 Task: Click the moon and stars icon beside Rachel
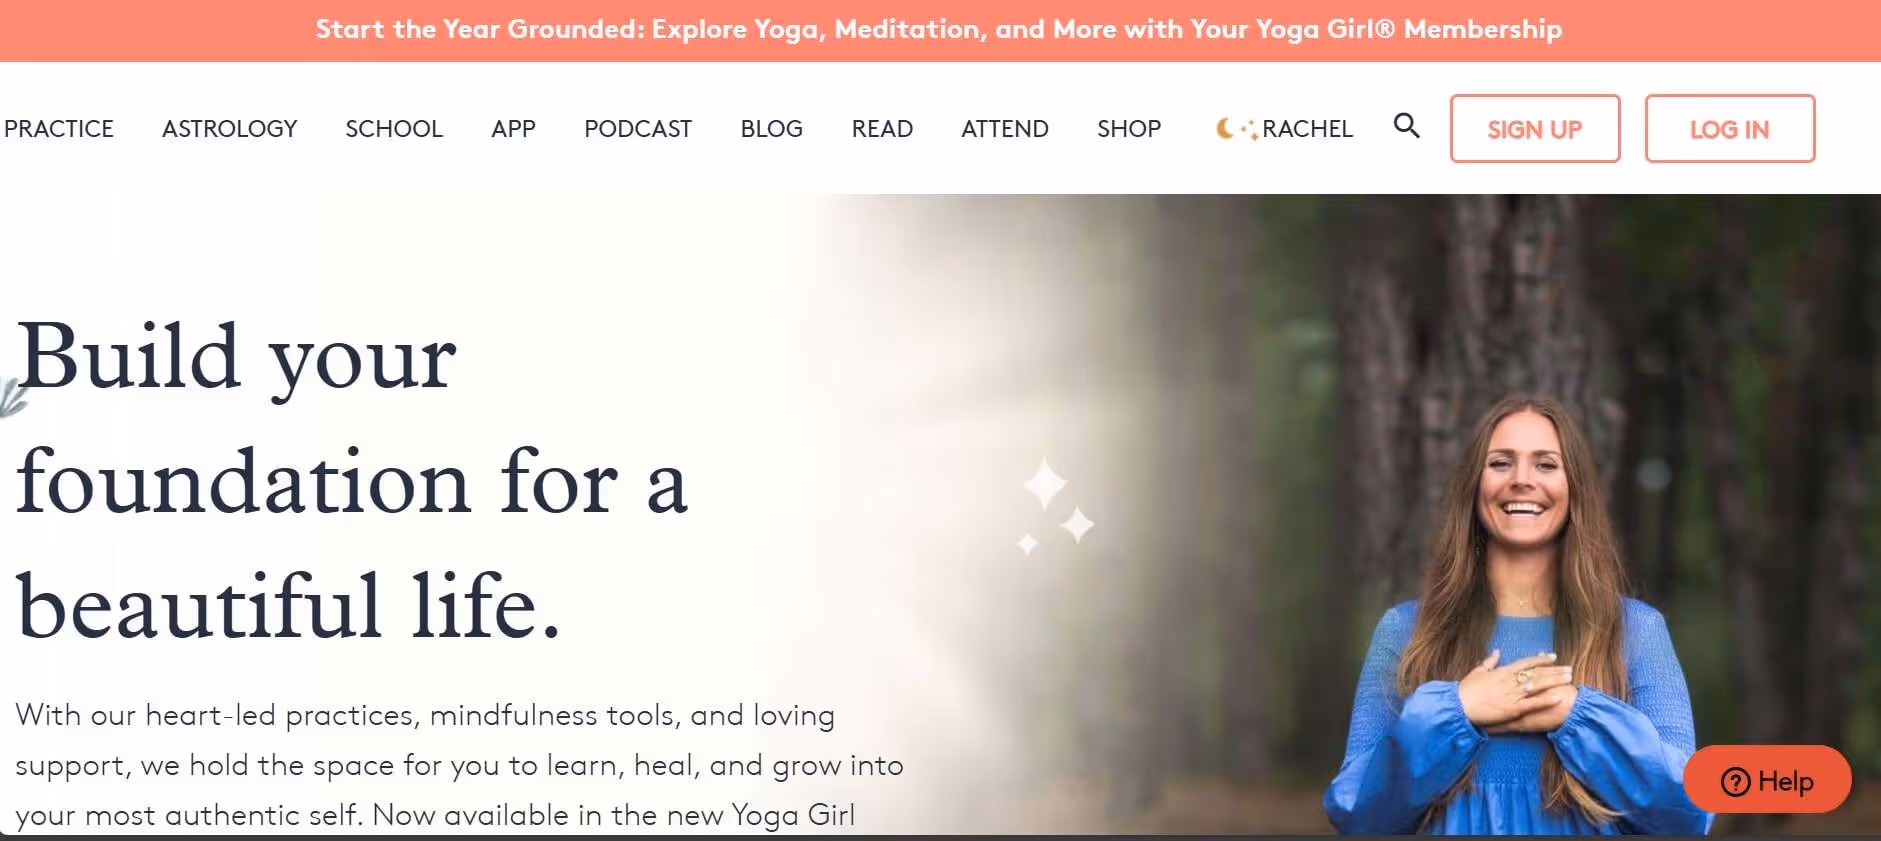click(x=1236, y=128)
